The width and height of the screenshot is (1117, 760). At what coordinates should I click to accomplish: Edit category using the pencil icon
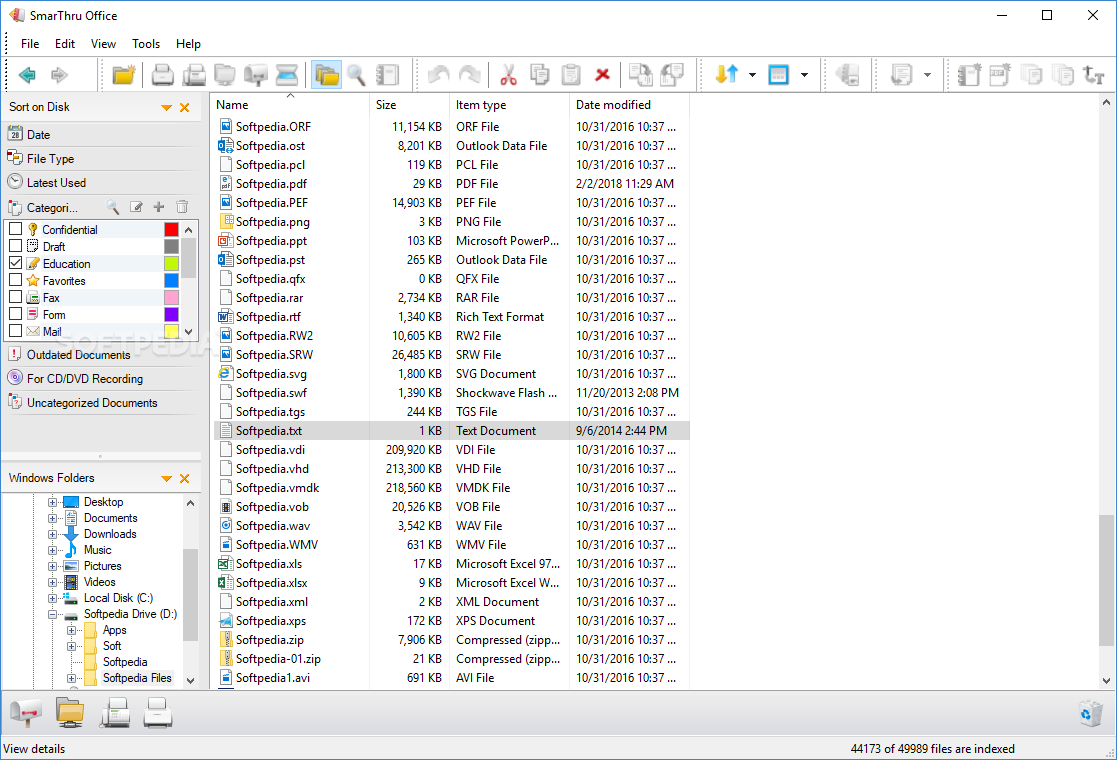click(x=136, y=207)
